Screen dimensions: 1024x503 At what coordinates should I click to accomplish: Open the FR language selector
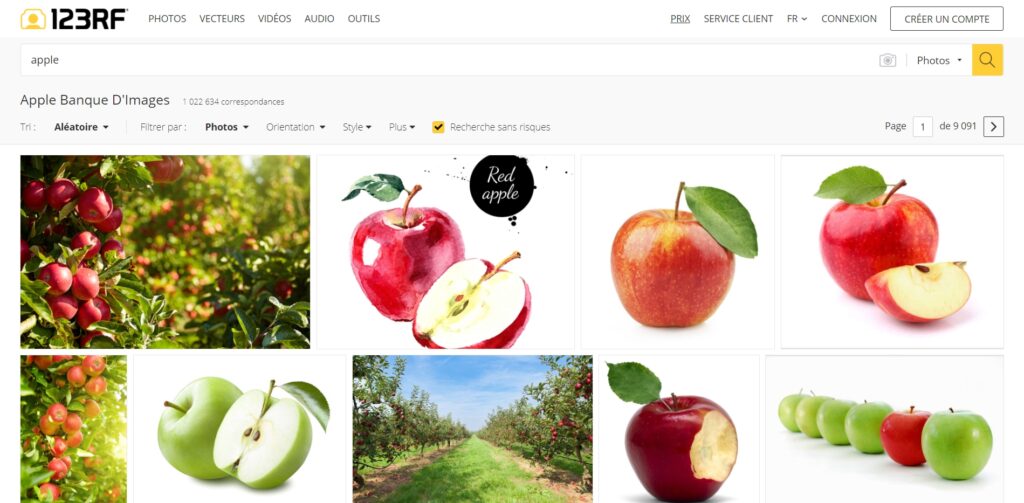(797, 19)
